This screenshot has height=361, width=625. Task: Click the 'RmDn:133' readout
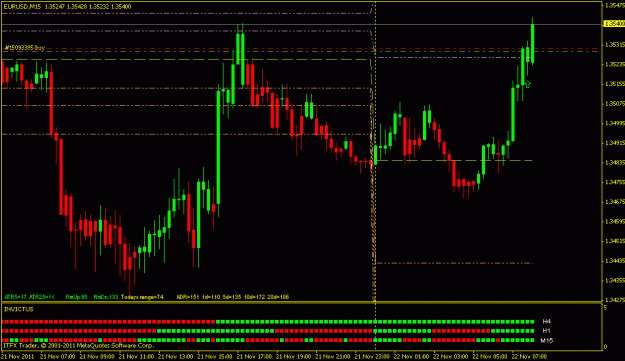click(106, 297)
